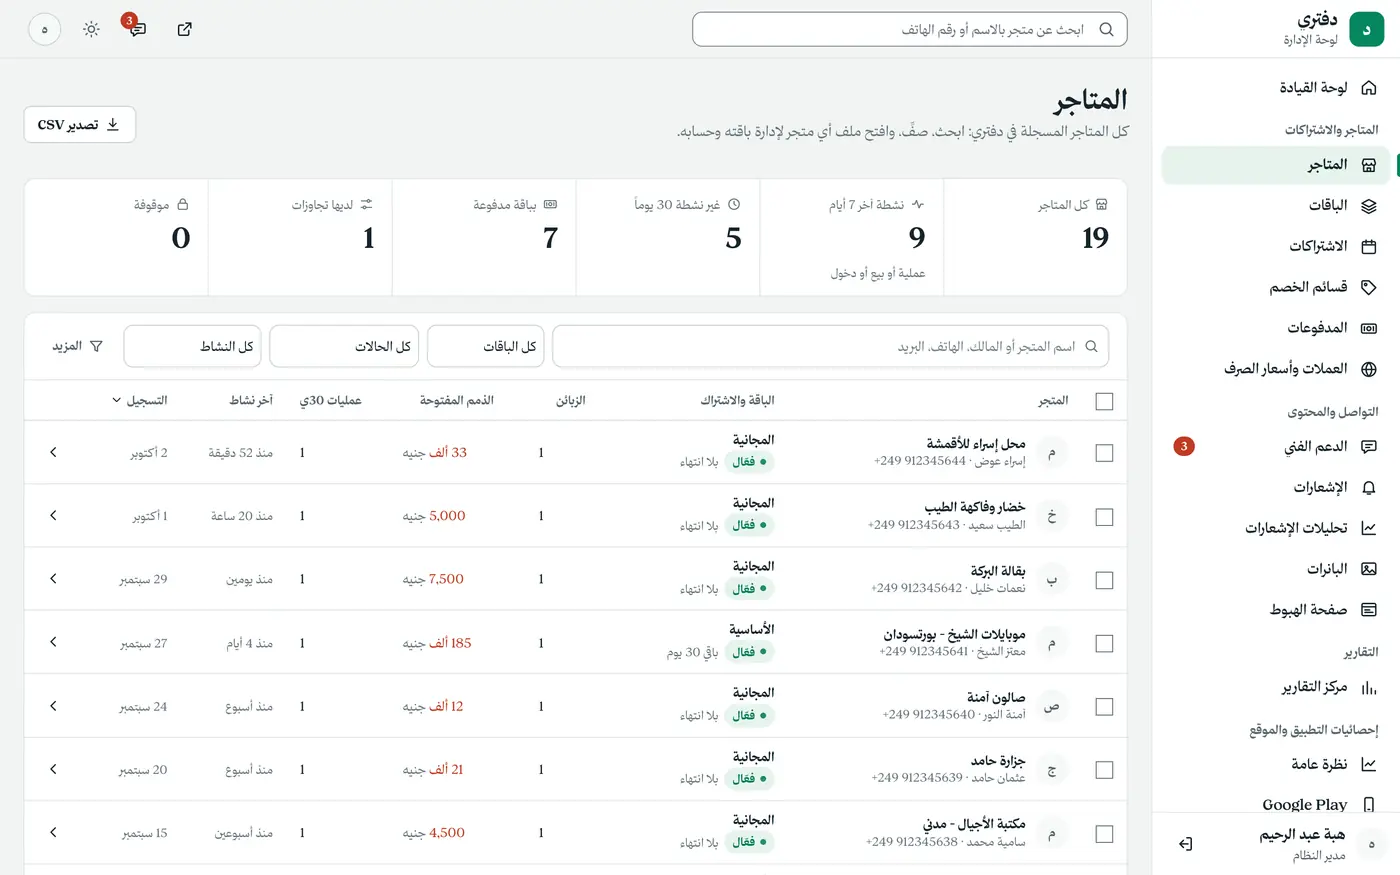This screenshot has height=875, width=1400.
Task: Open الباقات in the sidebar
Action: point(1276,205)
